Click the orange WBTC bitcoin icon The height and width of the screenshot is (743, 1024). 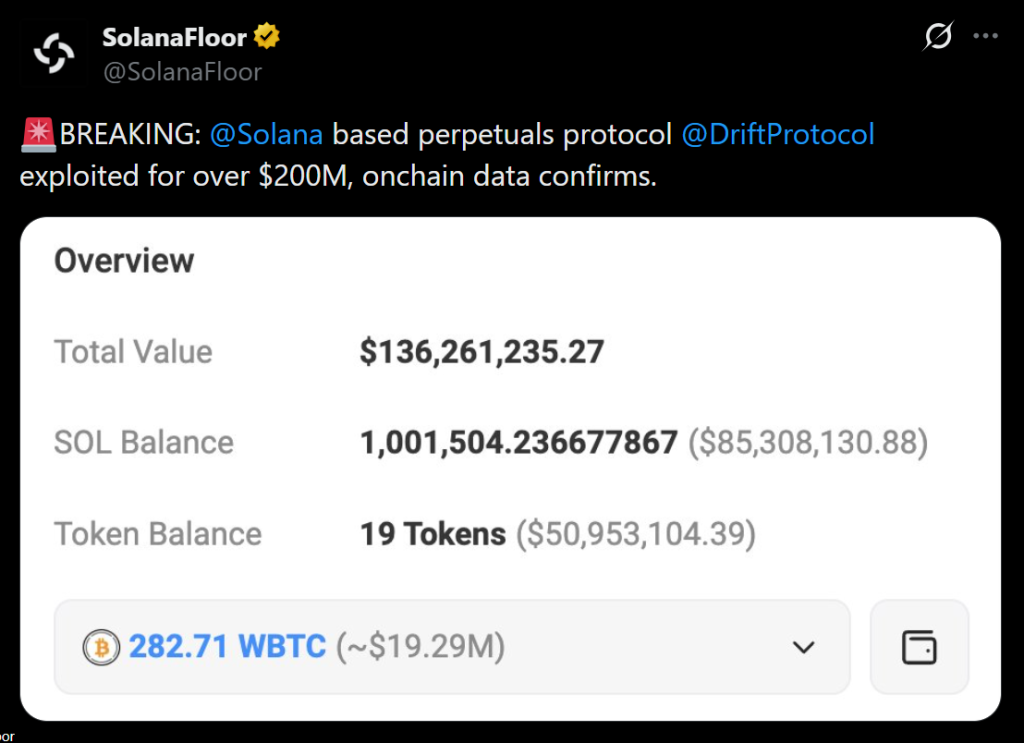click(x=99, y=647)
